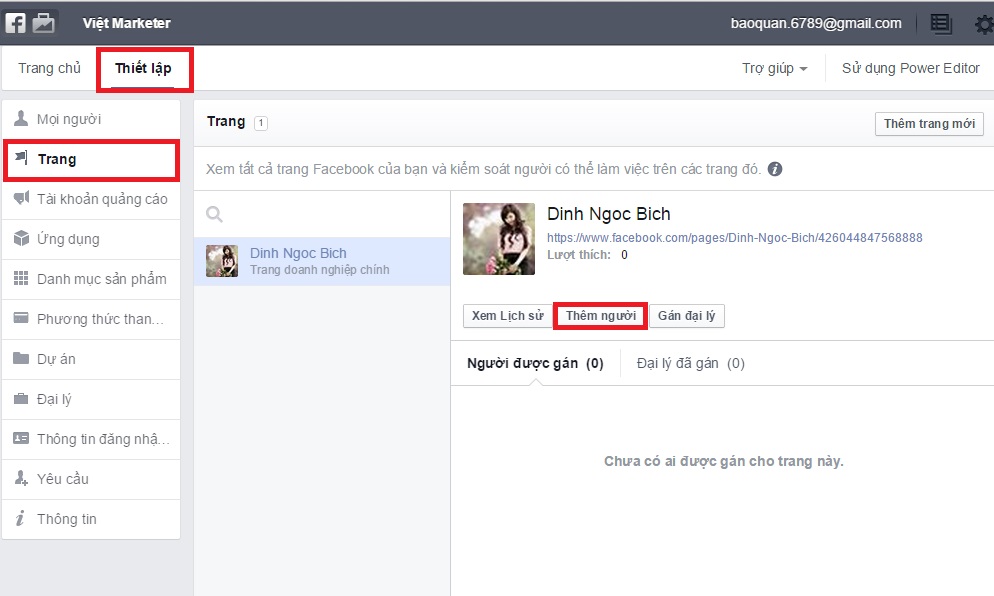
Task: Click the large Dinh Ngoc Bich profile photo
Action: (x=499, y=238)
